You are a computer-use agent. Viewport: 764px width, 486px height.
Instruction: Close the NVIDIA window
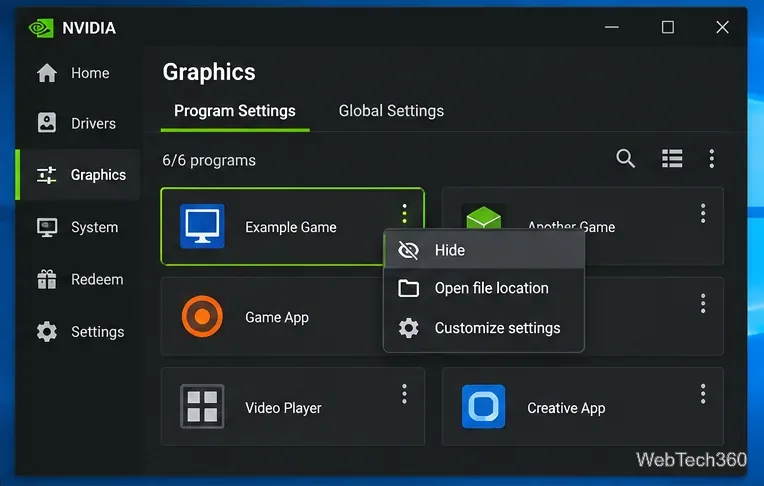[x=723, y=27]
